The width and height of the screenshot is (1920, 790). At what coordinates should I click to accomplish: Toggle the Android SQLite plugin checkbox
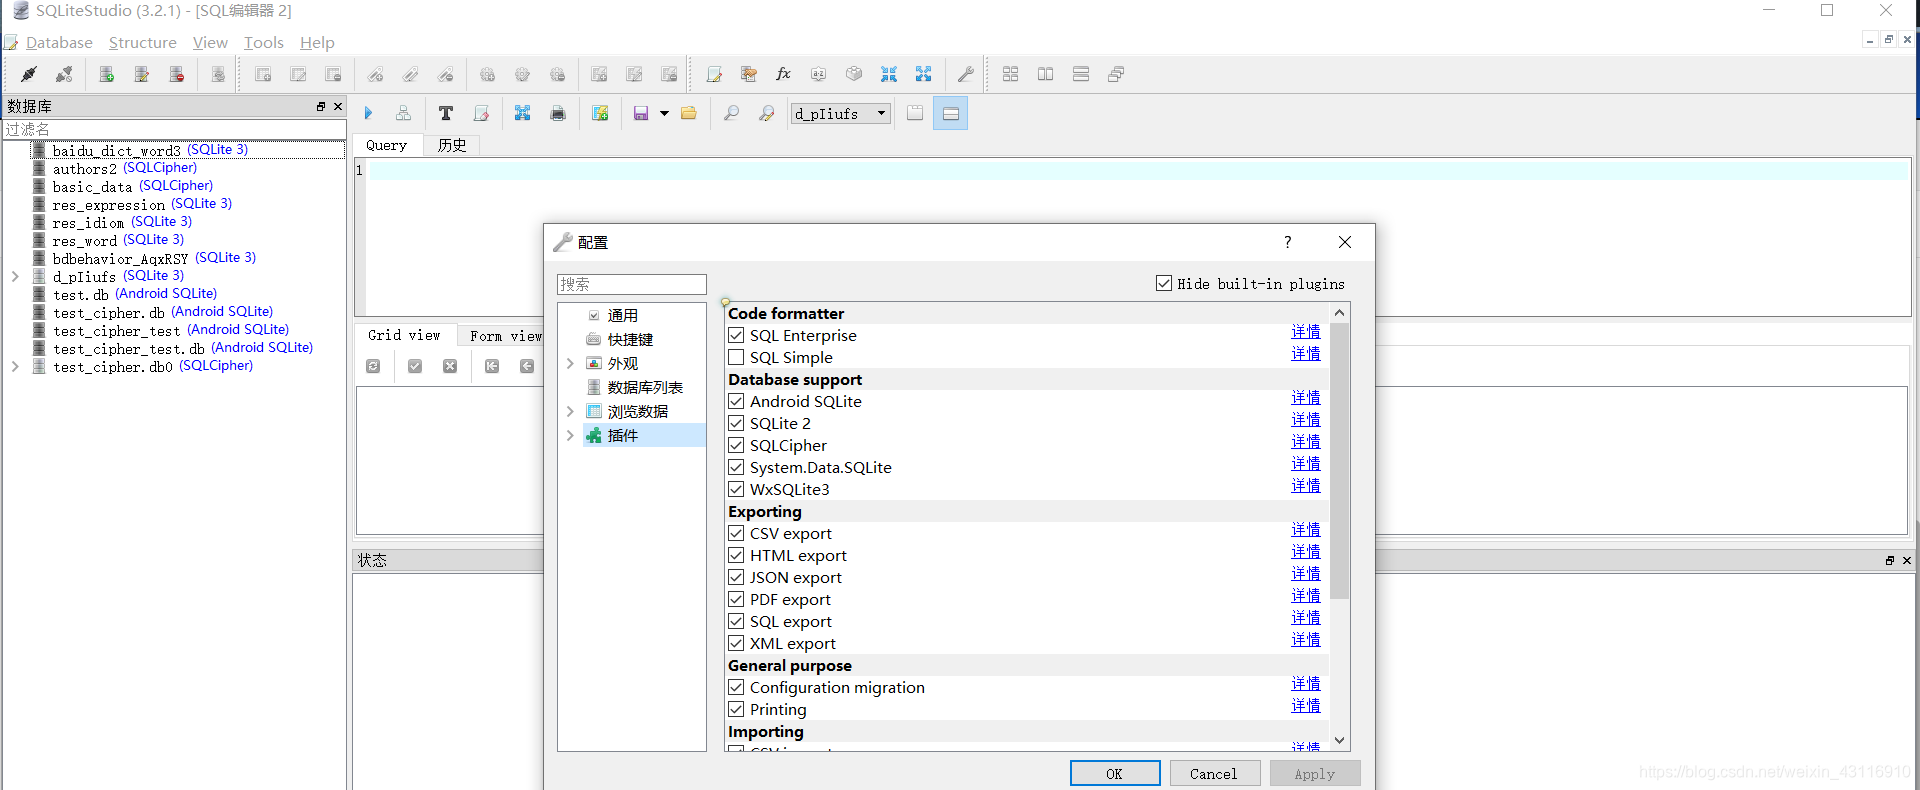[x=736, y=401]
